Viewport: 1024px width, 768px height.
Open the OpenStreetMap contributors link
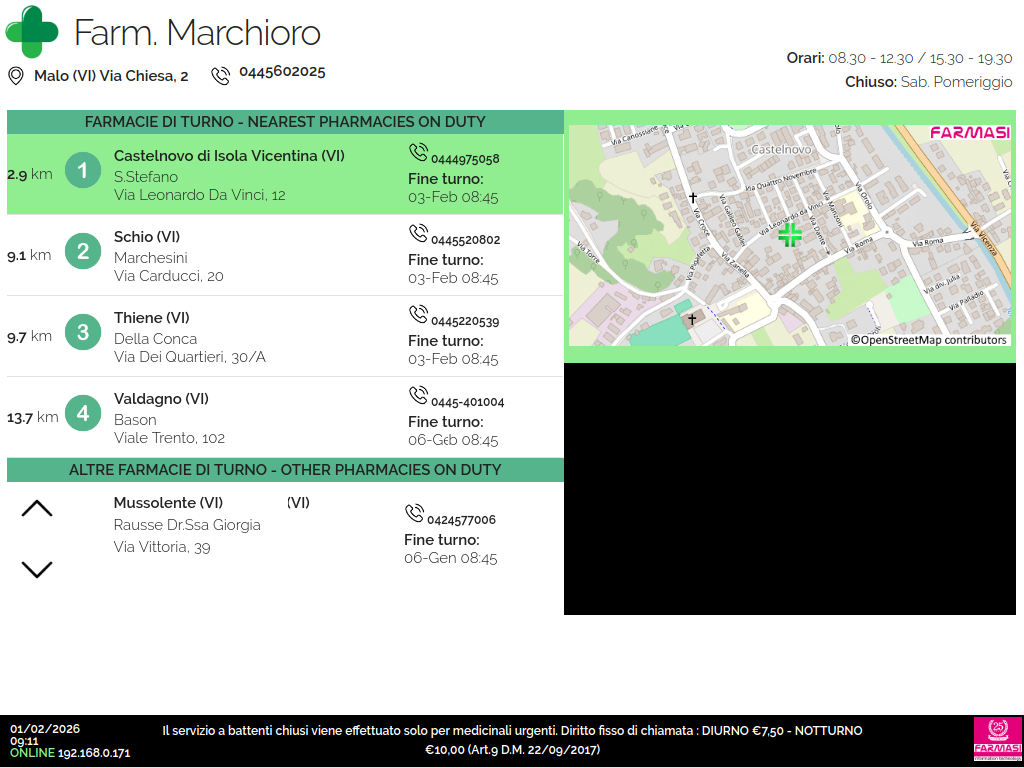click(929, 340)
